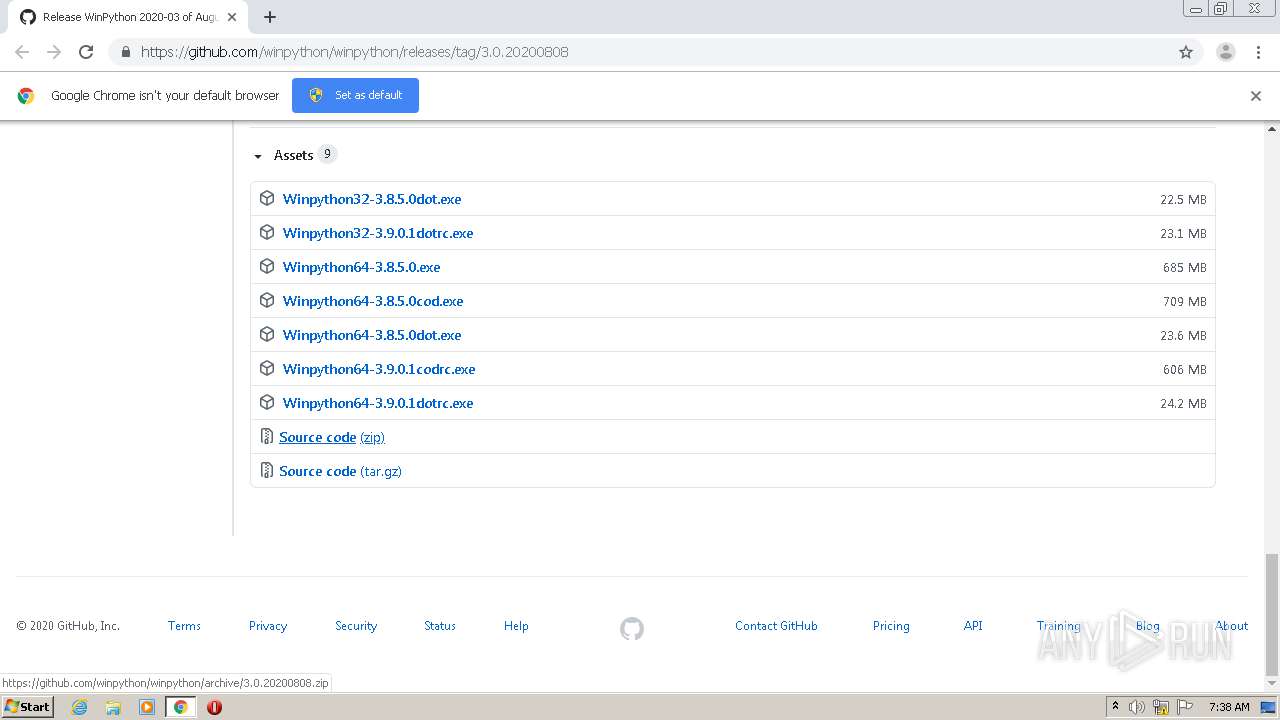Open the Chrome profile avatar
The height and width of the screenshot is (720, 1280).
pos(1226,52)
